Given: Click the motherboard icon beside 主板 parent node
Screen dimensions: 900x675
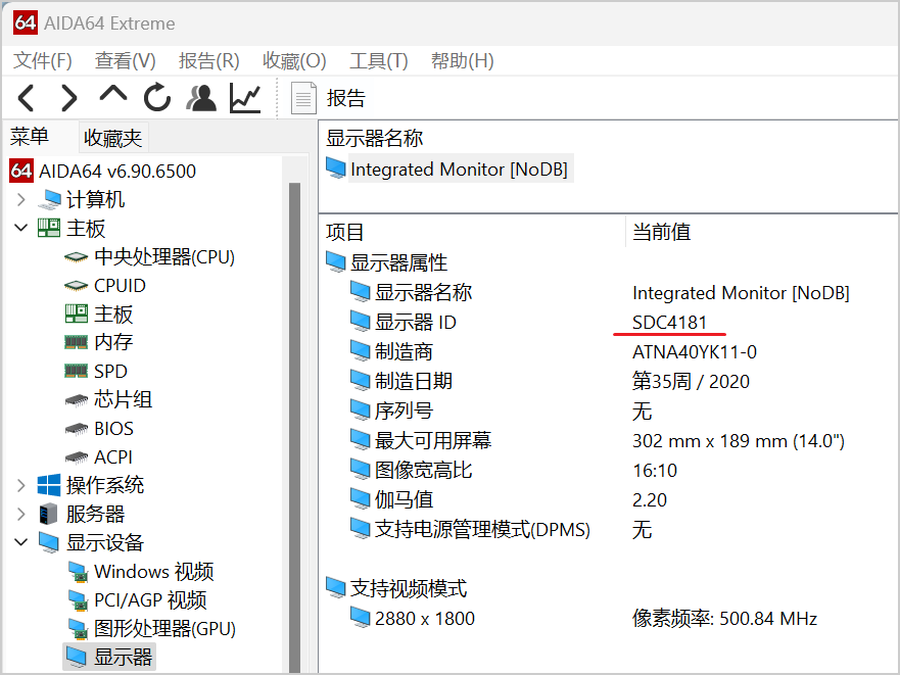Looking at the screenshot, I should (49, 228).
